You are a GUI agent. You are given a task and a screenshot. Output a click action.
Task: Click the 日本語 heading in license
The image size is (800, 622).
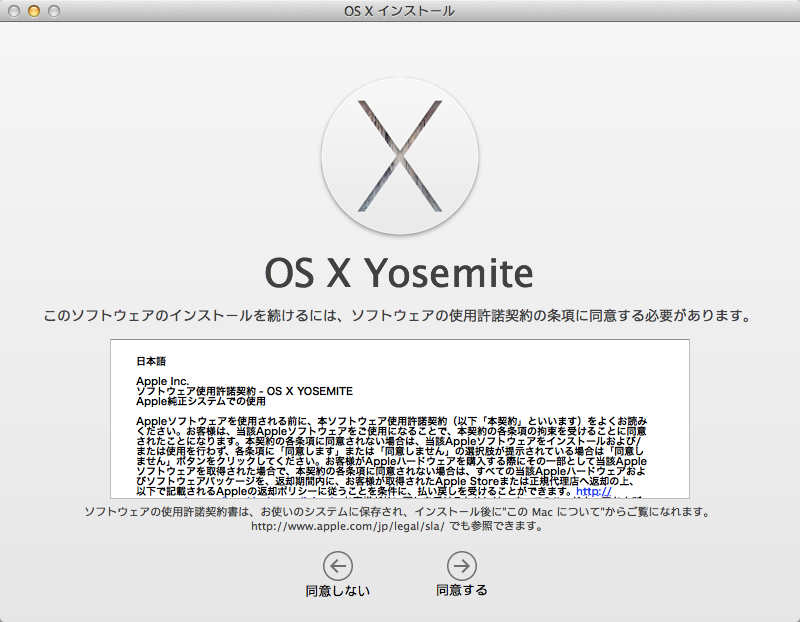click(151, 361)
